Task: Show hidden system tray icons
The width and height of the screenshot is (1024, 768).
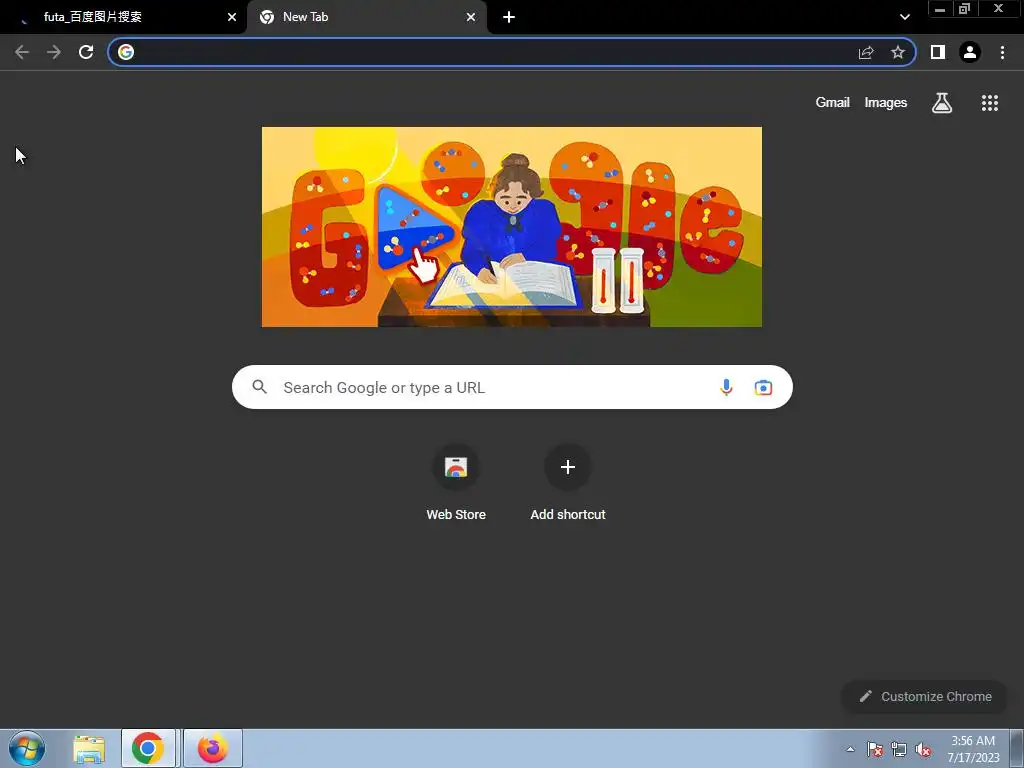Action: pos(850,749)
